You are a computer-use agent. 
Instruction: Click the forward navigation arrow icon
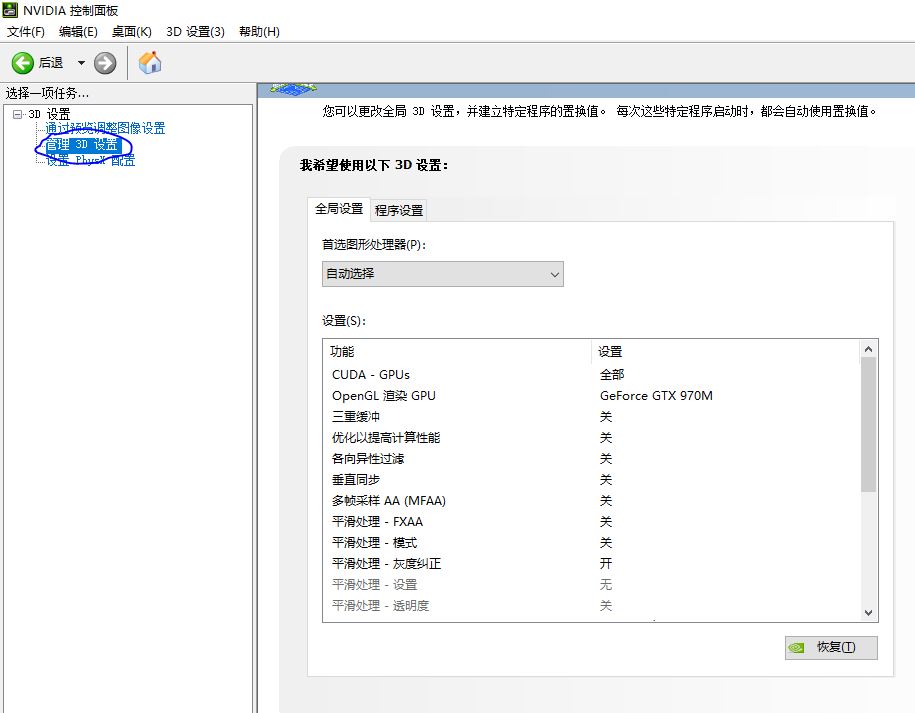point(103,61)
